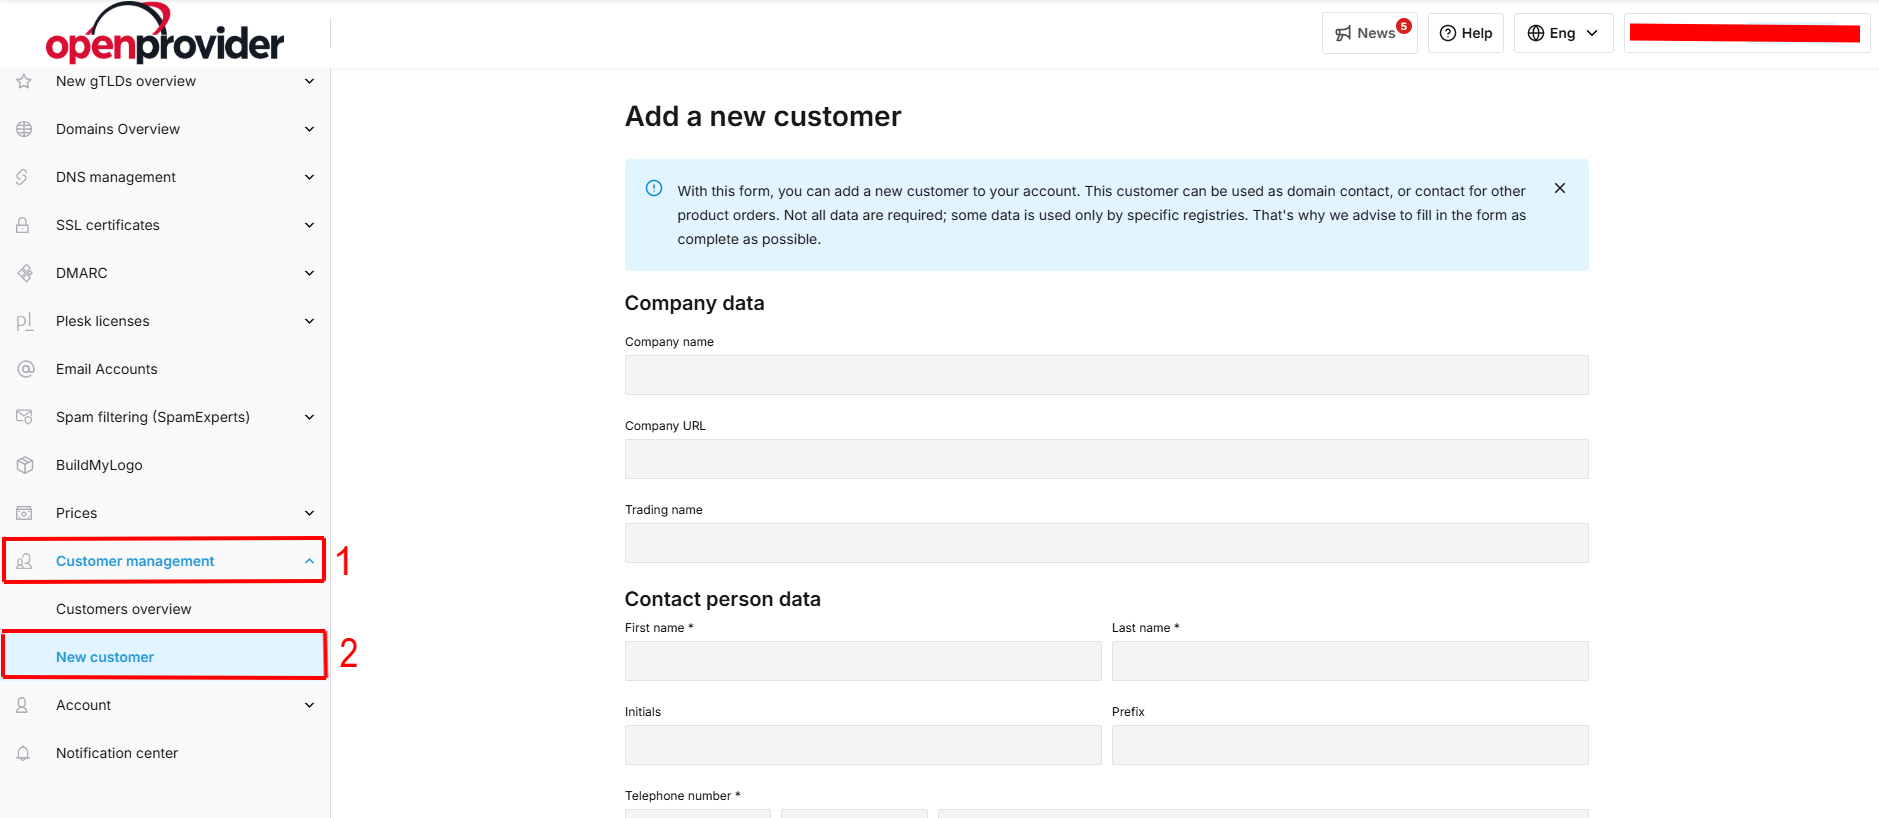Click the Plesk licenses icon

[25, 321]
